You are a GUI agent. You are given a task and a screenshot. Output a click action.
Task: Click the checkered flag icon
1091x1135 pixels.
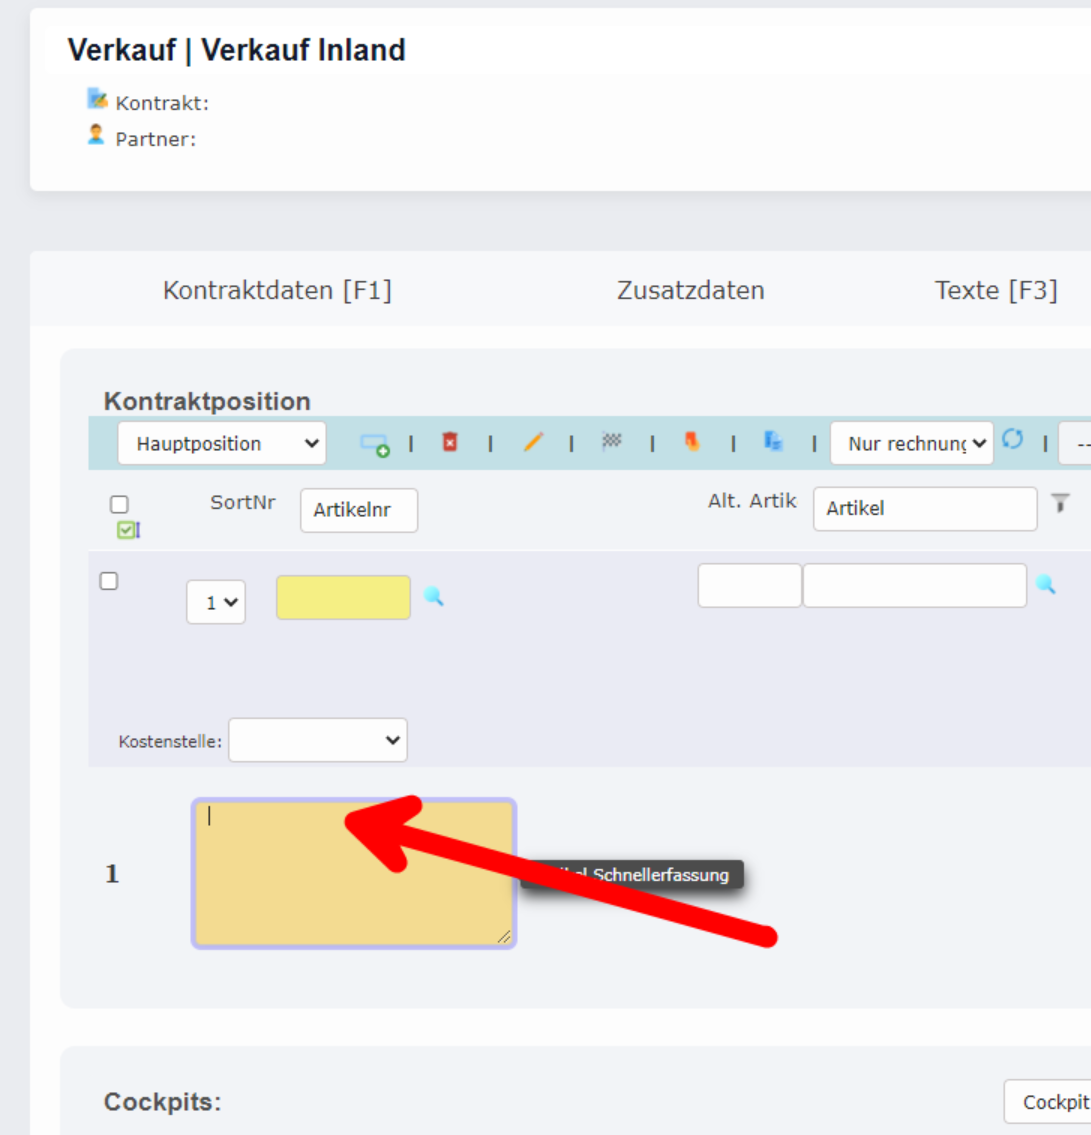click(612, 441)
